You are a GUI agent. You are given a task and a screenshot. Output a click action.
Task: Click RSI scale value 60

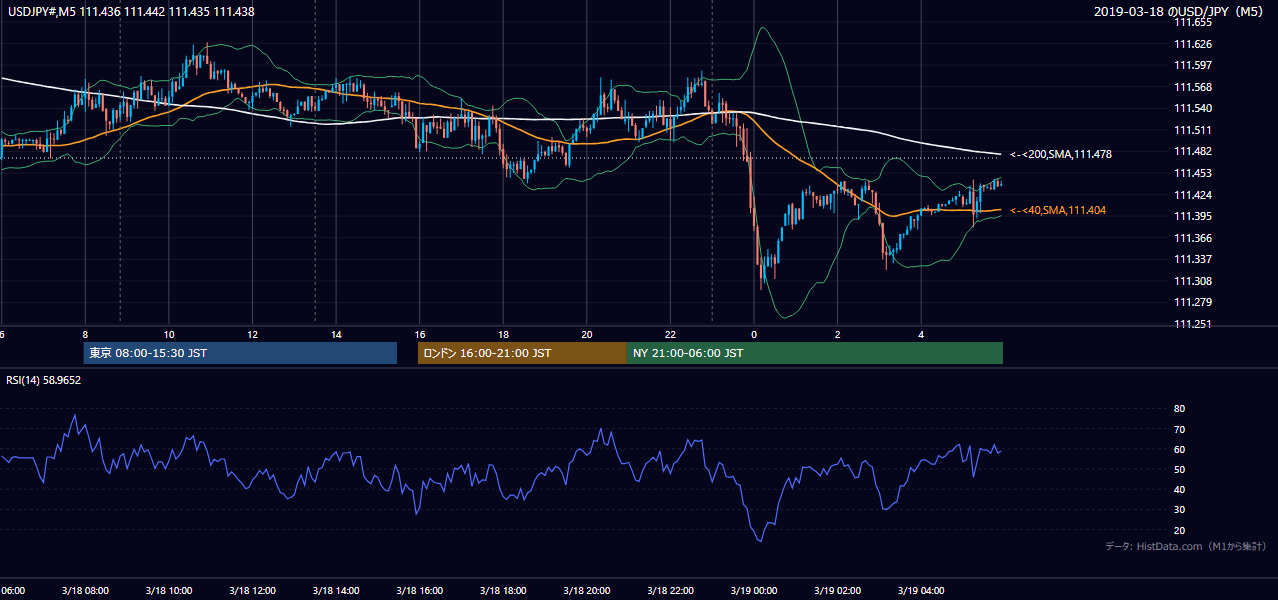(x=1179, y=449)
